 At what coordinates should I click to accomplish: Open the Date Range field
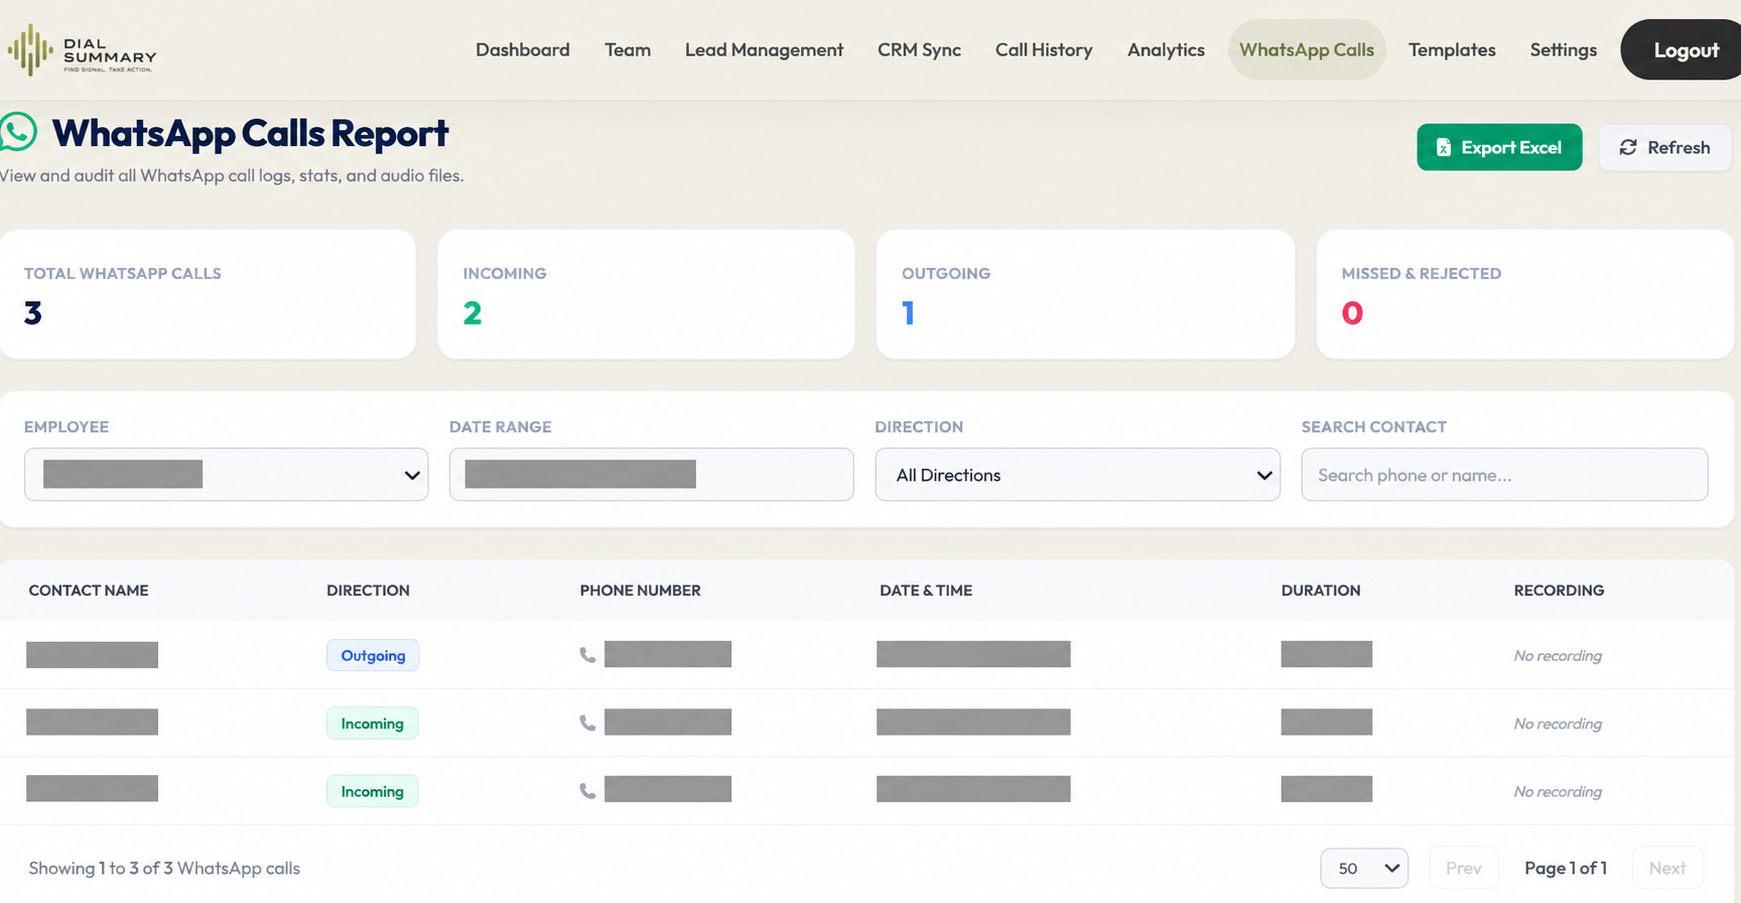pos(651,474)
